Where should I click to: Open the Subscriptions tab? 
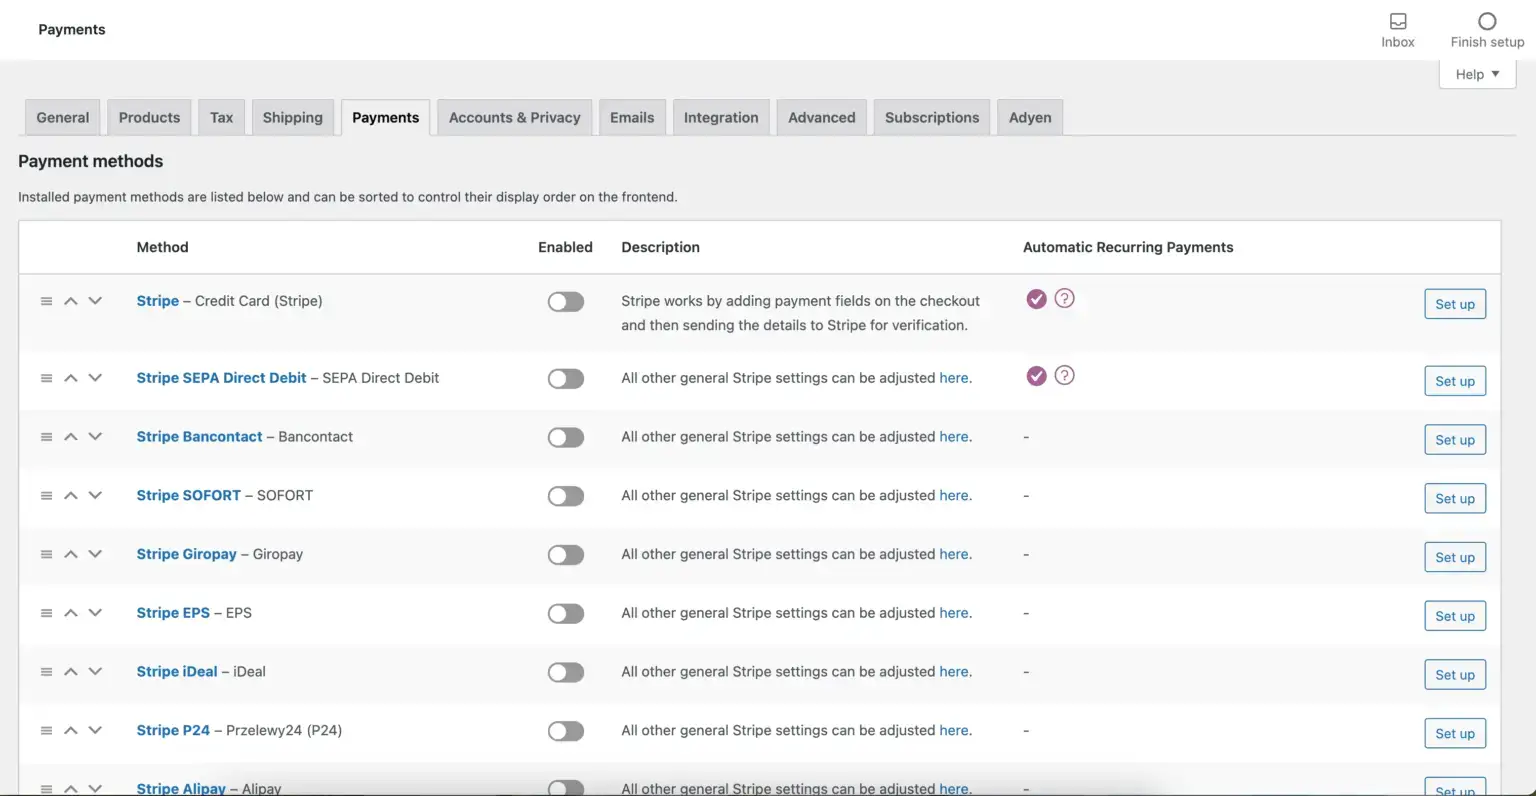[932, 117]
